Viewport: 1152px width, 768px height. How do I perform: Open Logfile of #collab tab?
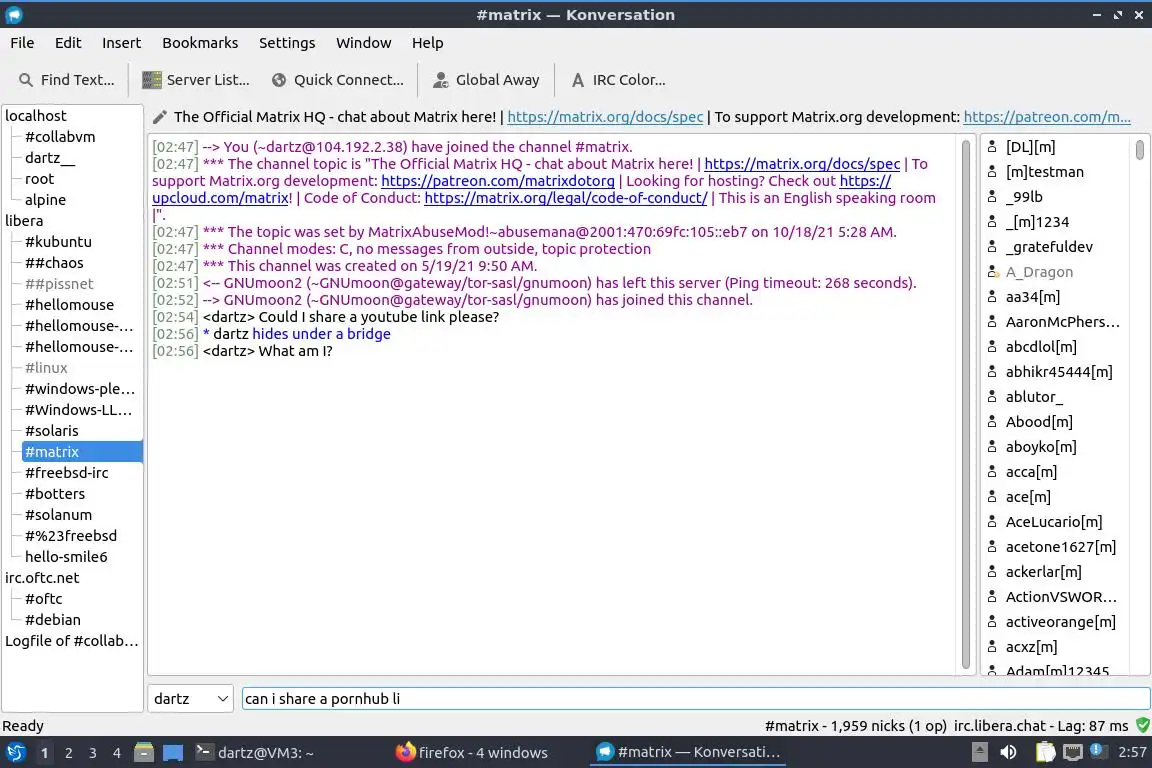71,641
